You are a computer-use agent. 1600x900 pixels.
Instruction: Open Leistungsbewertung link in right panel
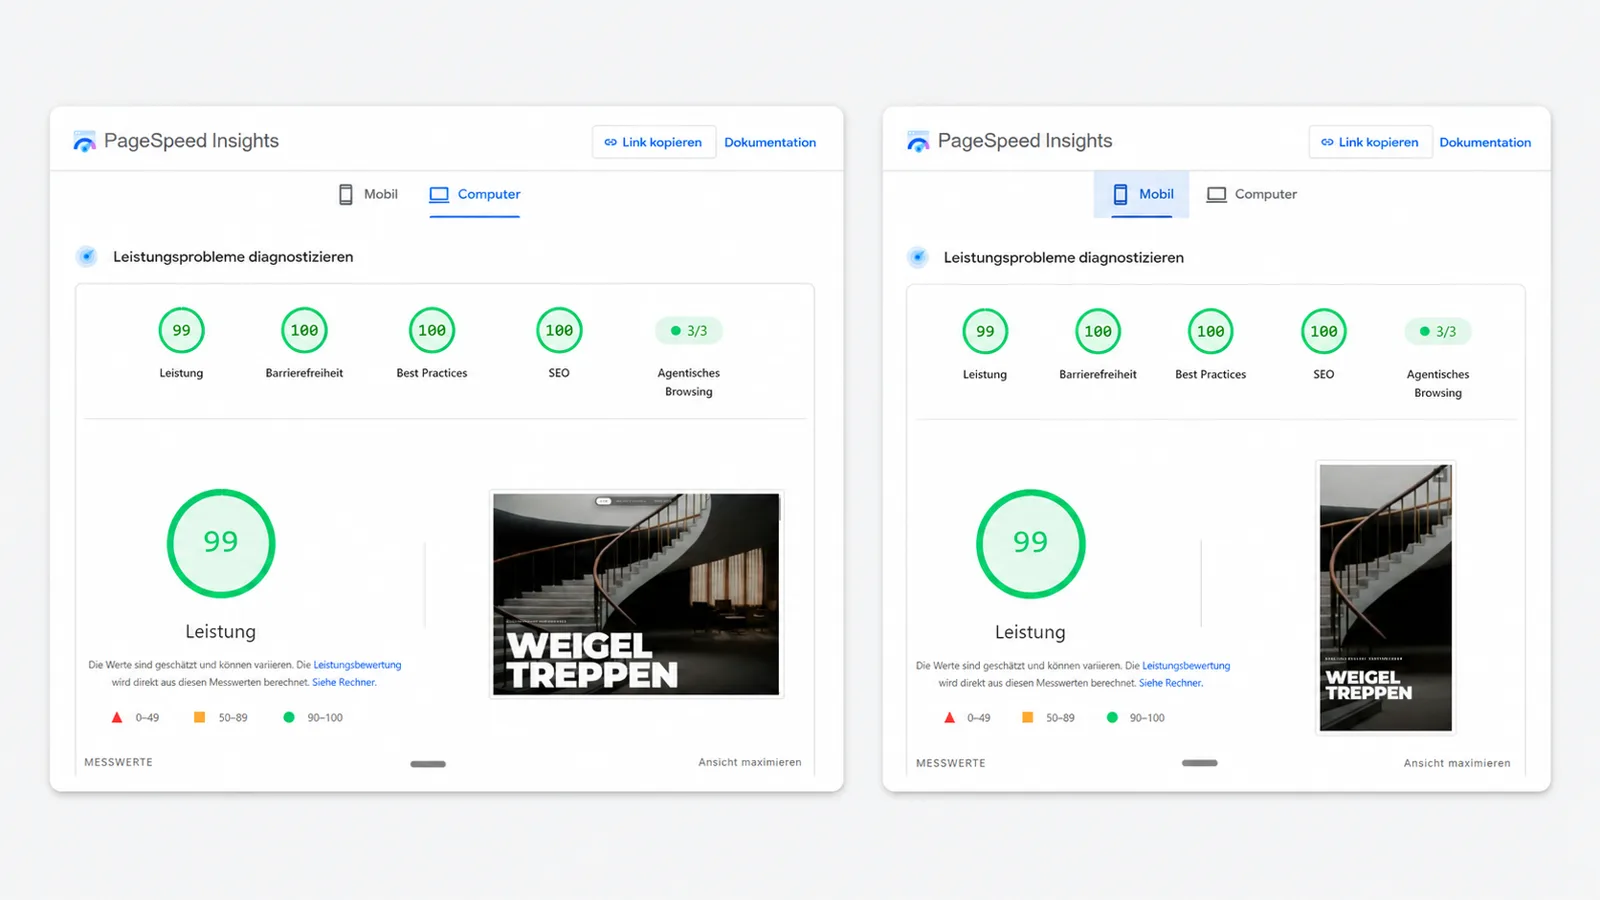[x=1186, y=666]
